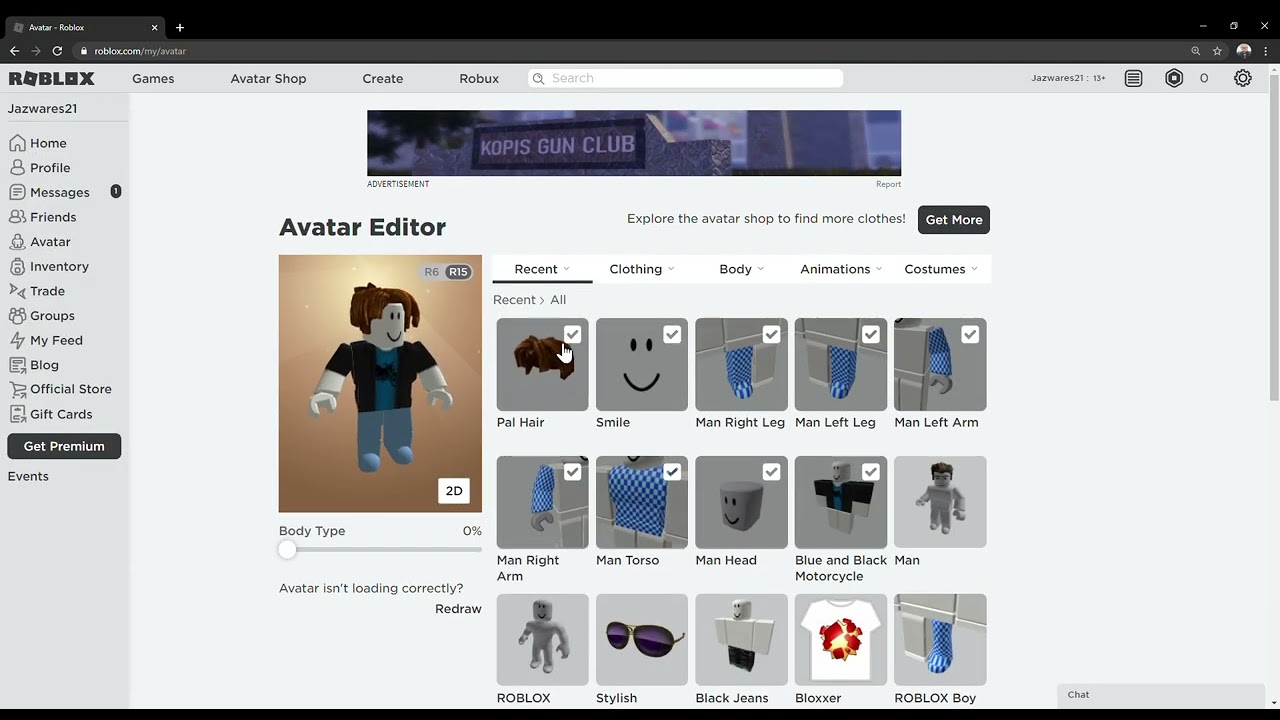Image resolution: width=1280 pixels, height=720 pixels.
Task: Expand the Recent dropdown tab
Action: click(542, 269)
